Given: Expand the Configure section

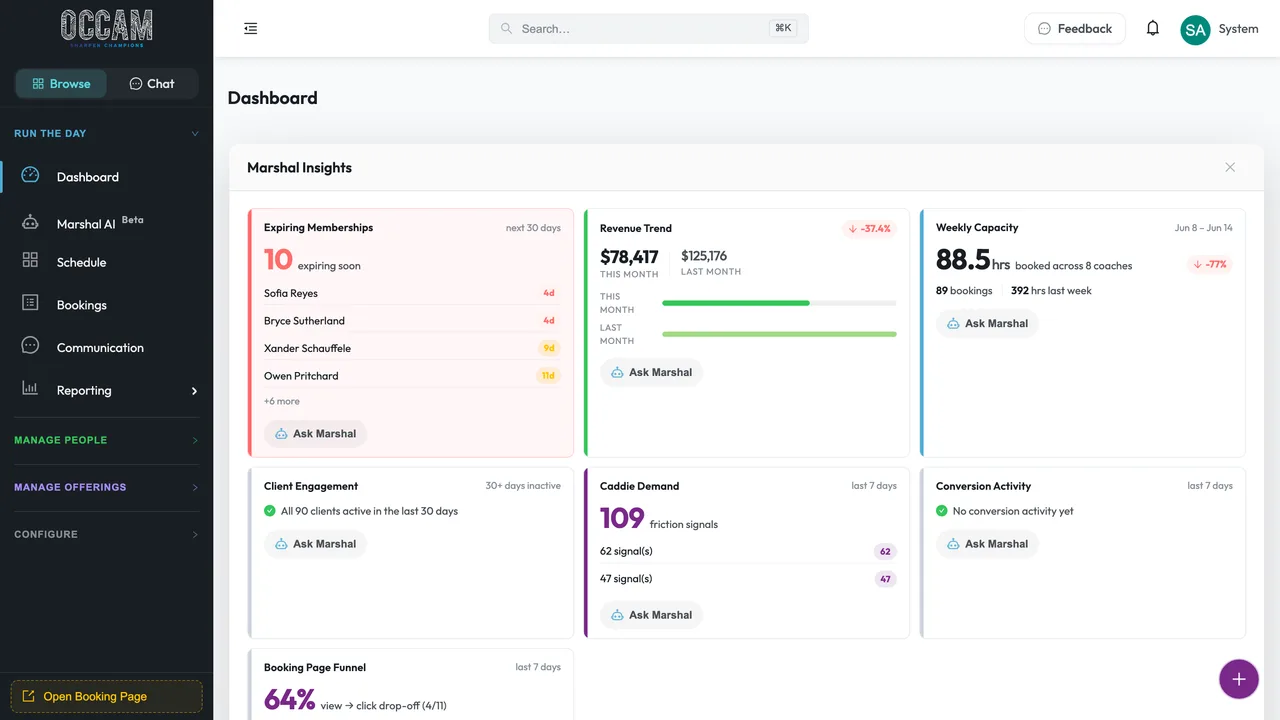Looking at the screenshot, I should point(106,534).
